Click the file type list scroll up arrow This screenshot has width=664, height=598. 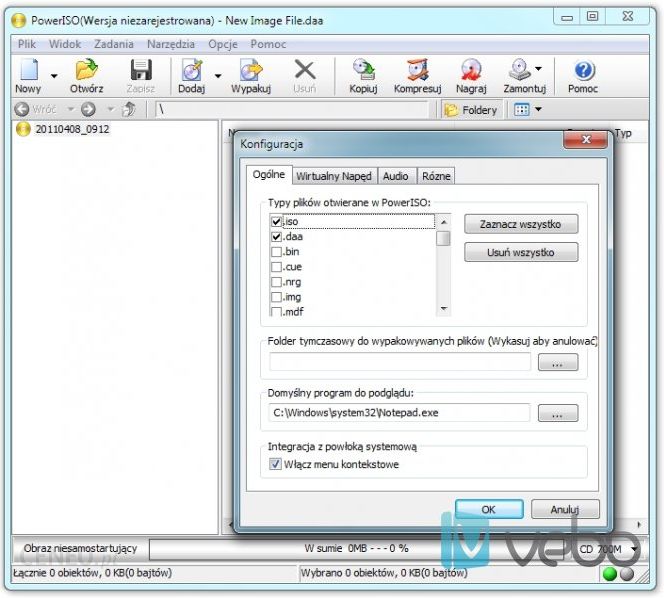tap(443, 222)
